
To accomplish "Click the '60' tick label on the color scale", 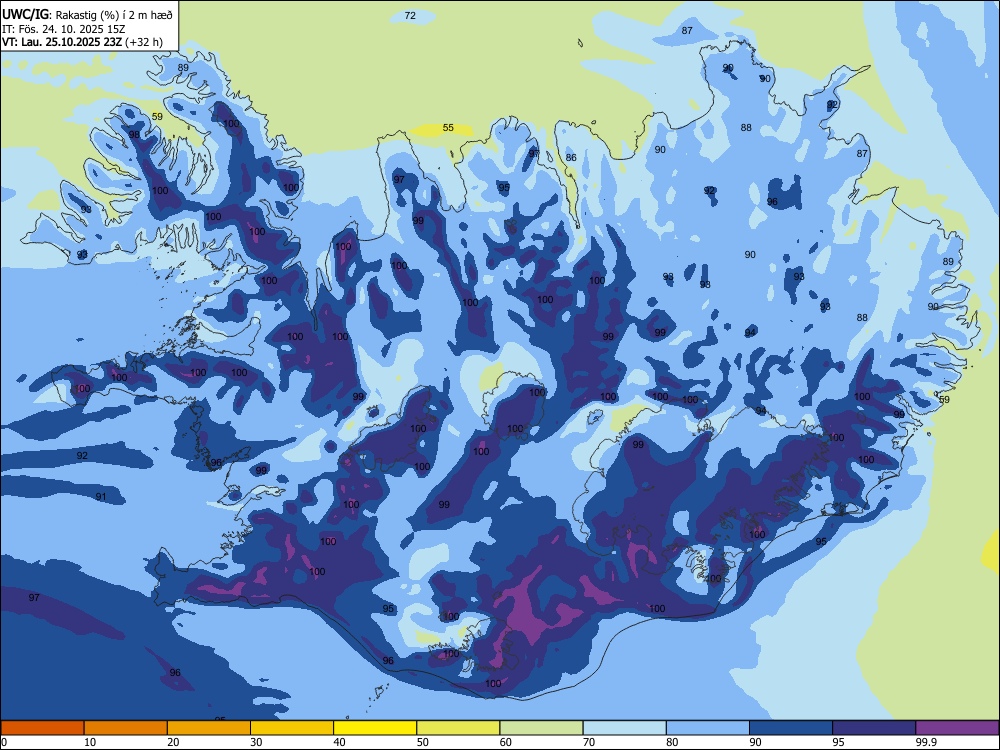I will pos(506,742).
